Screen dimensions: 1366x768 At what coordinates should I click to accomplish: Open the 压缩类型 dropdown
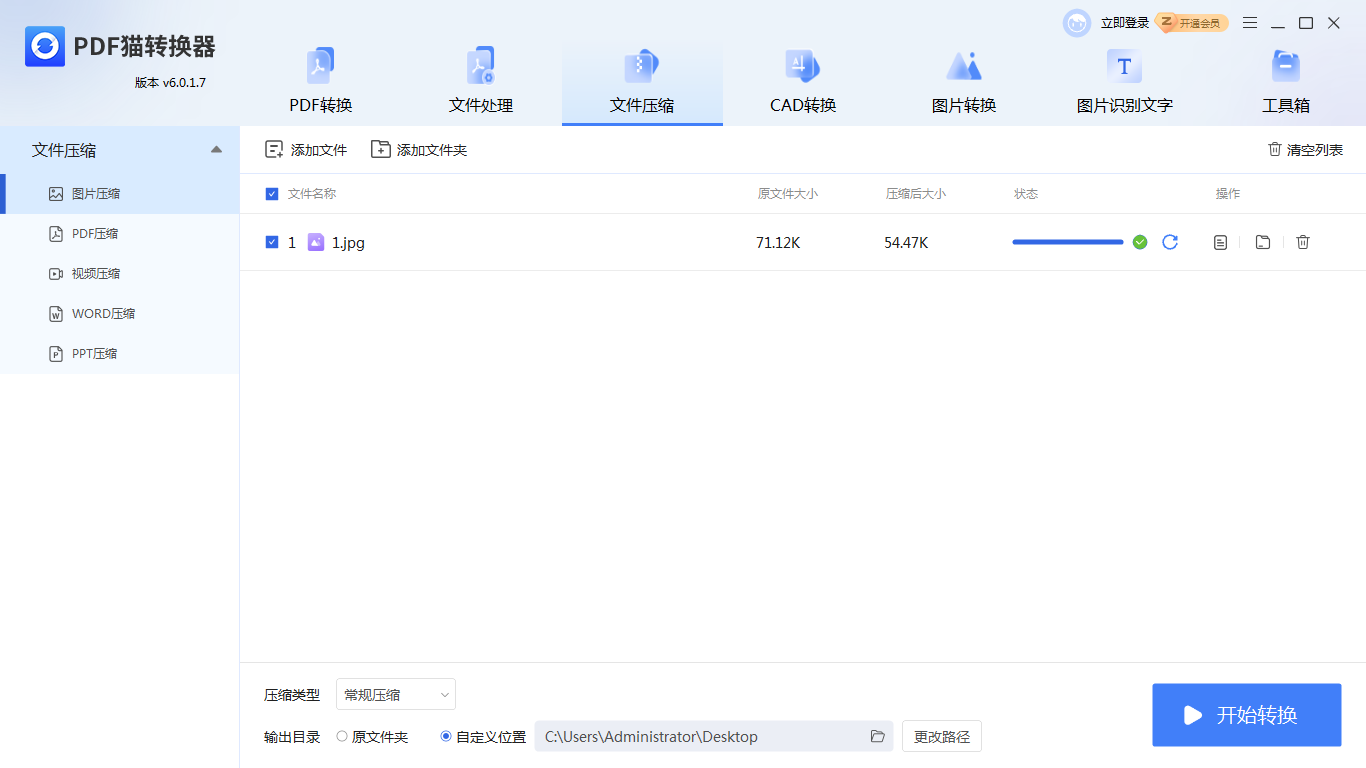pos(396,694)
